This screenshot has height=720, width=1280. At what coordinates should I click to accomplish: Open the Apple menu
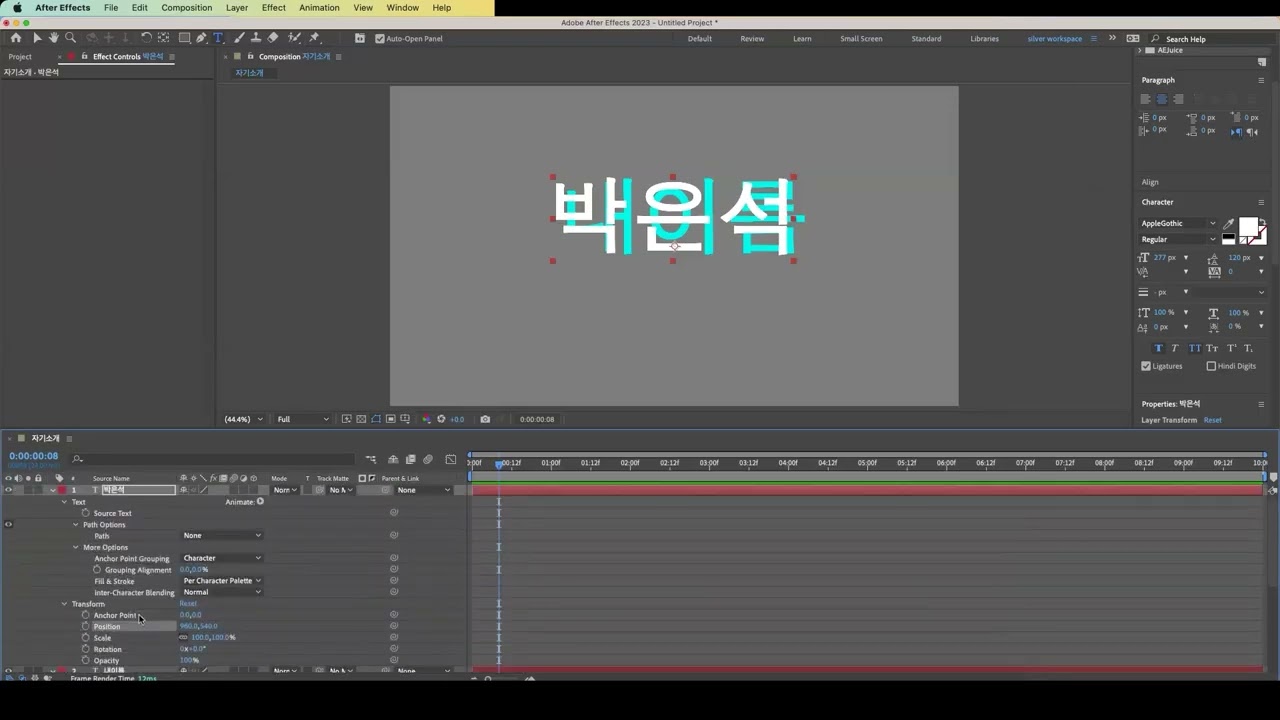pyautogui.click(x=17, y=8)
